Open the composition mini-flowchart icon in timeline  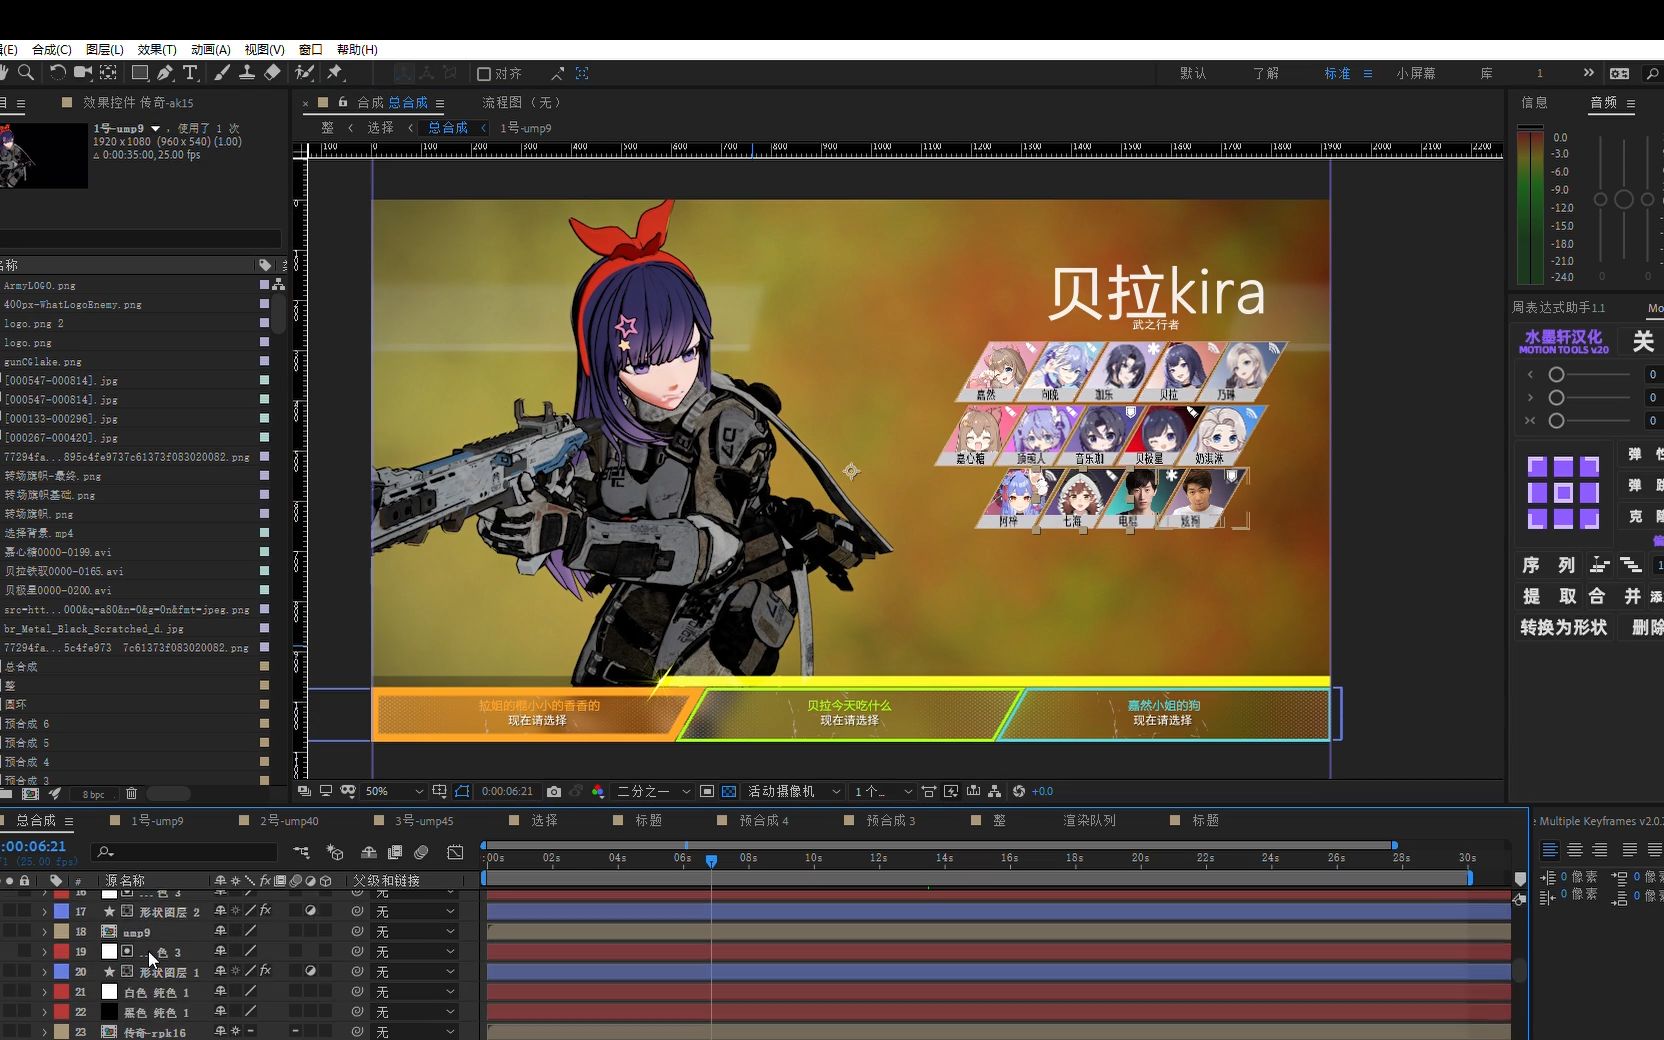[301, 852]
